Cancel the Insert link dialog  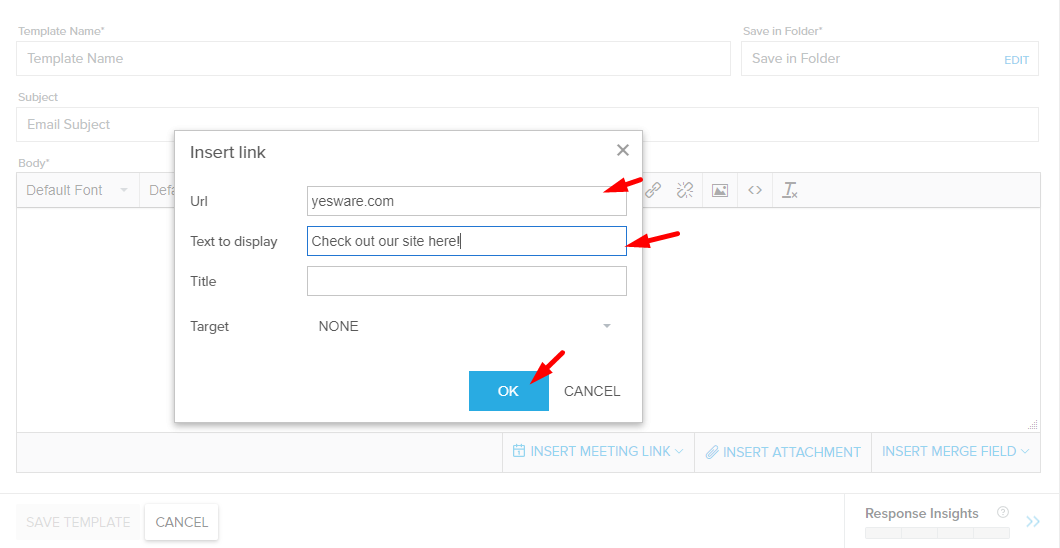[592, 391]
